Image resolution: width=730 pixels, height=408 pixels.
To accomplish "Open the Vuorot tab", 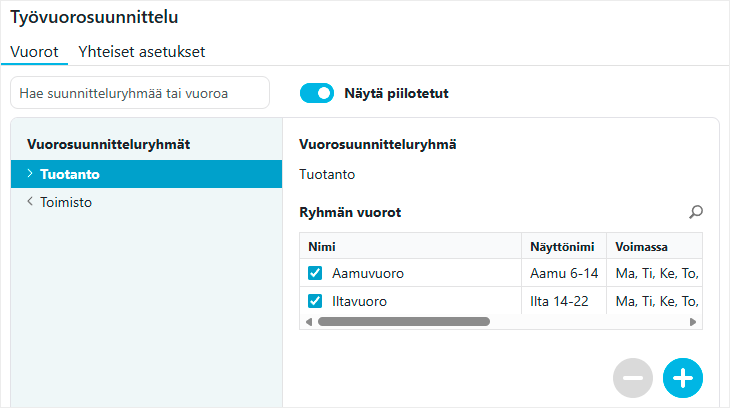I will [x=35, y=52].
